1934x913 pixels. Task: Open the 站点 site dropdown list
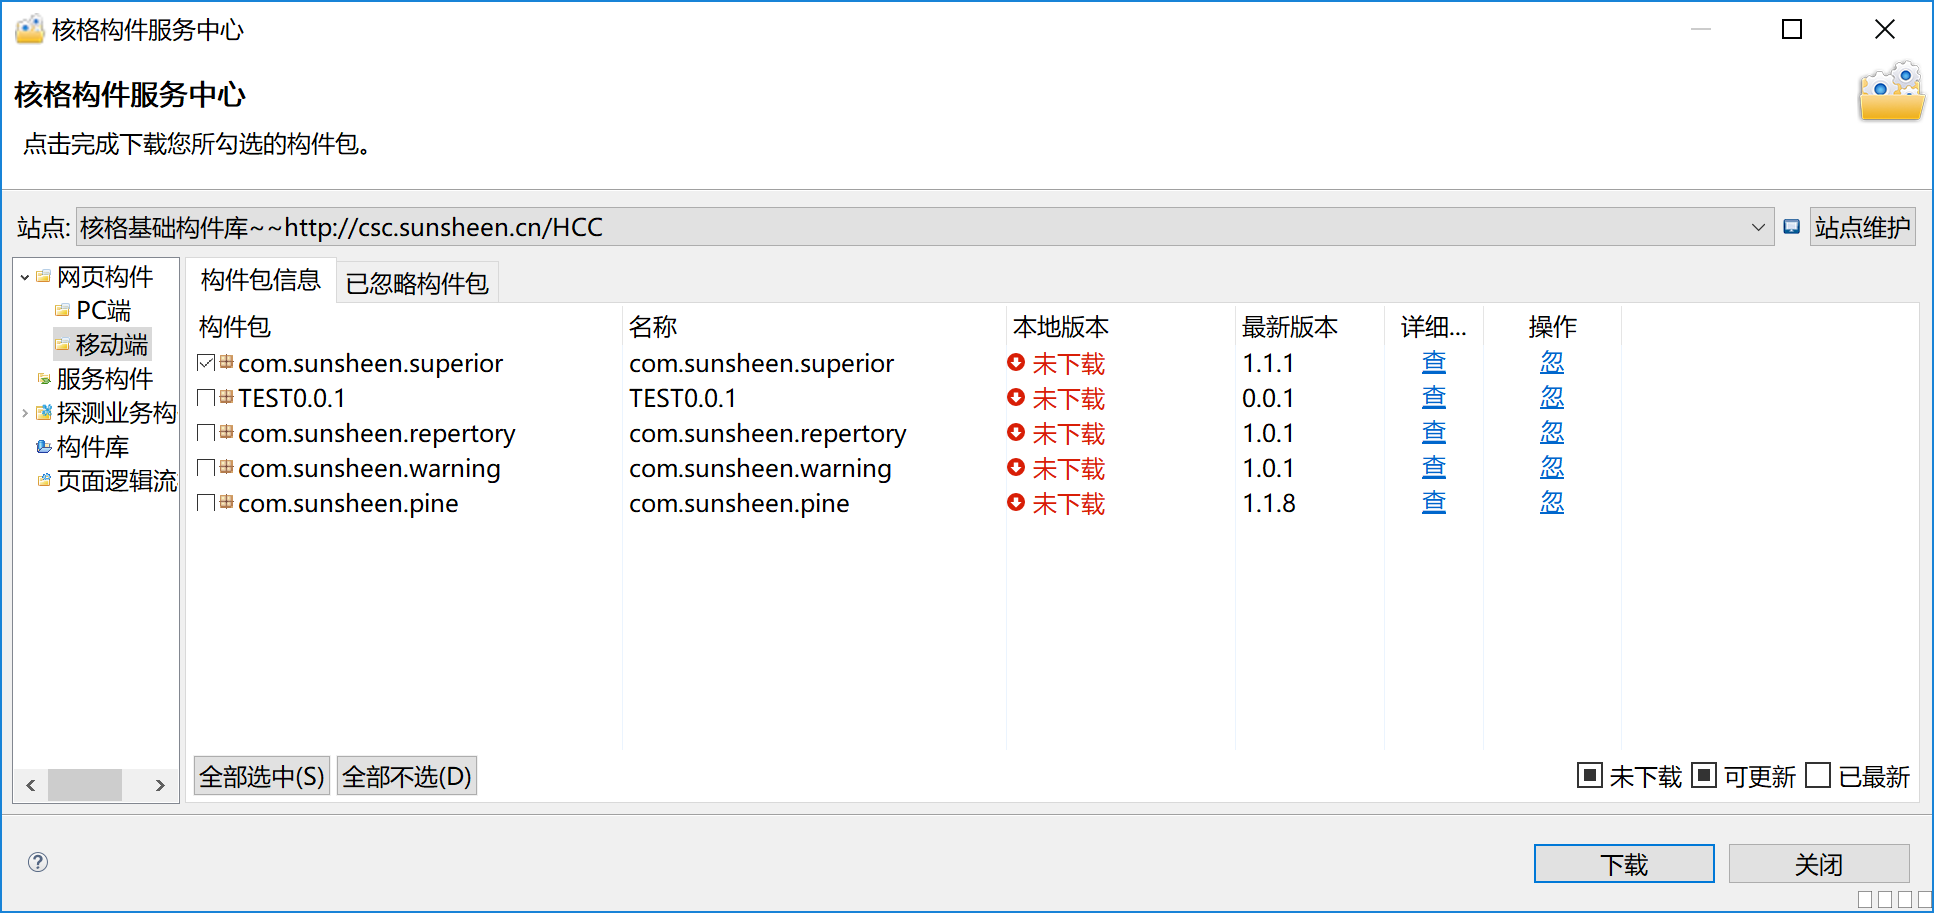1757,227
